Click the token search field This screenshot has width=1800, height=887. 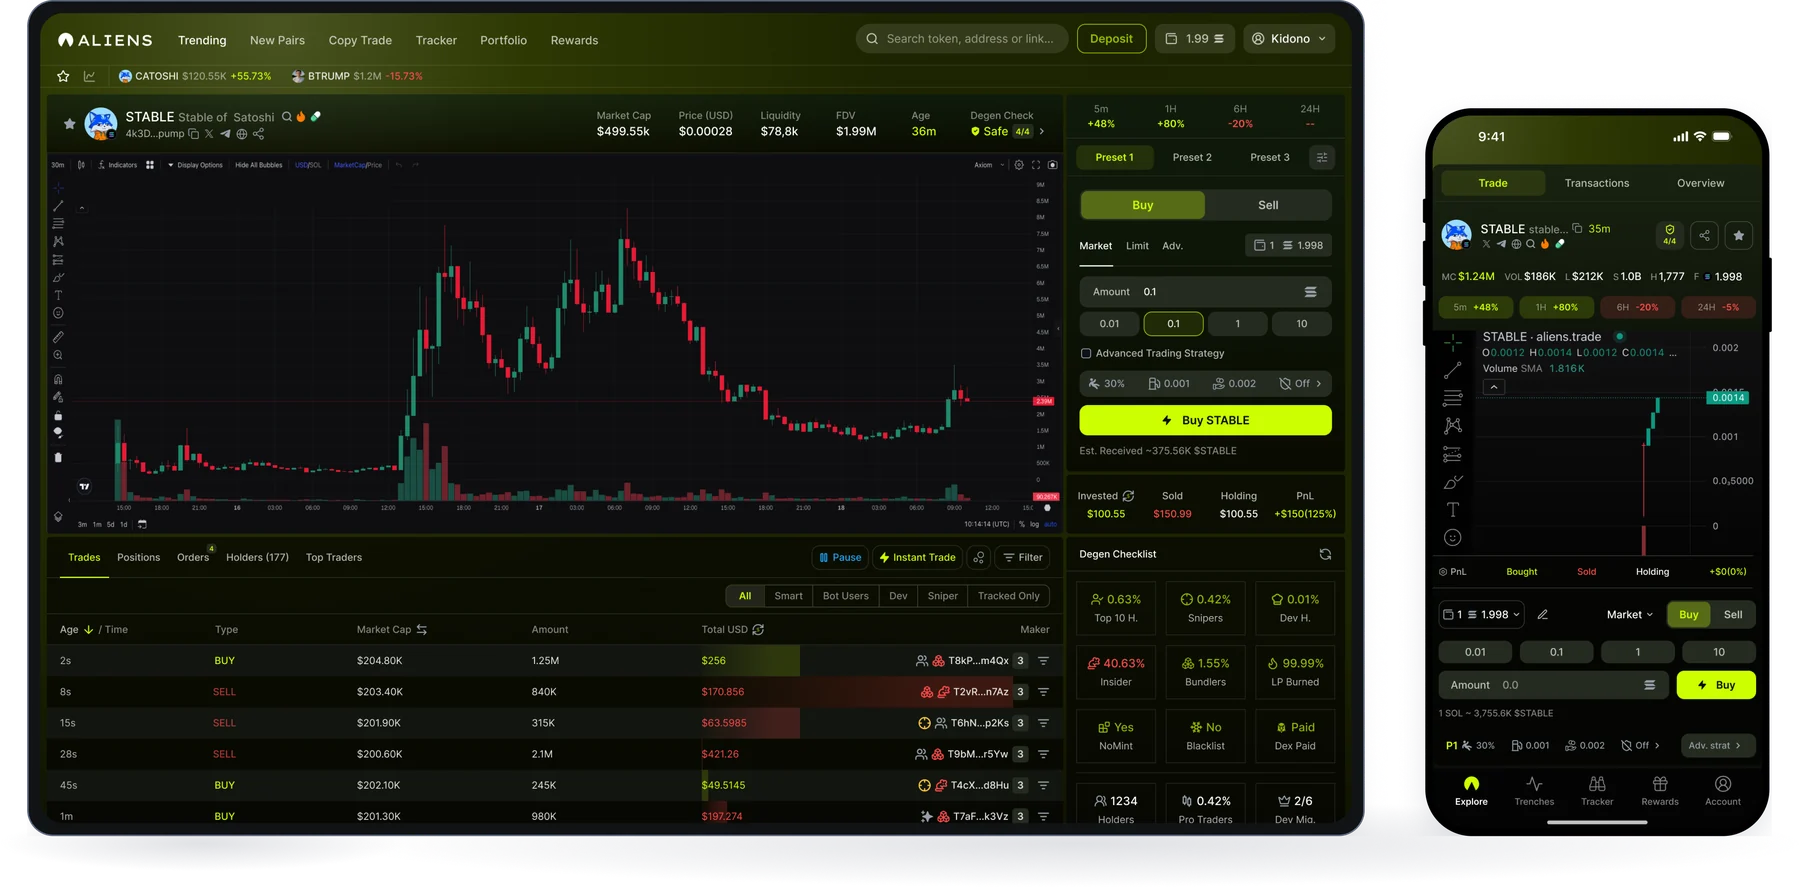(962, 39)
